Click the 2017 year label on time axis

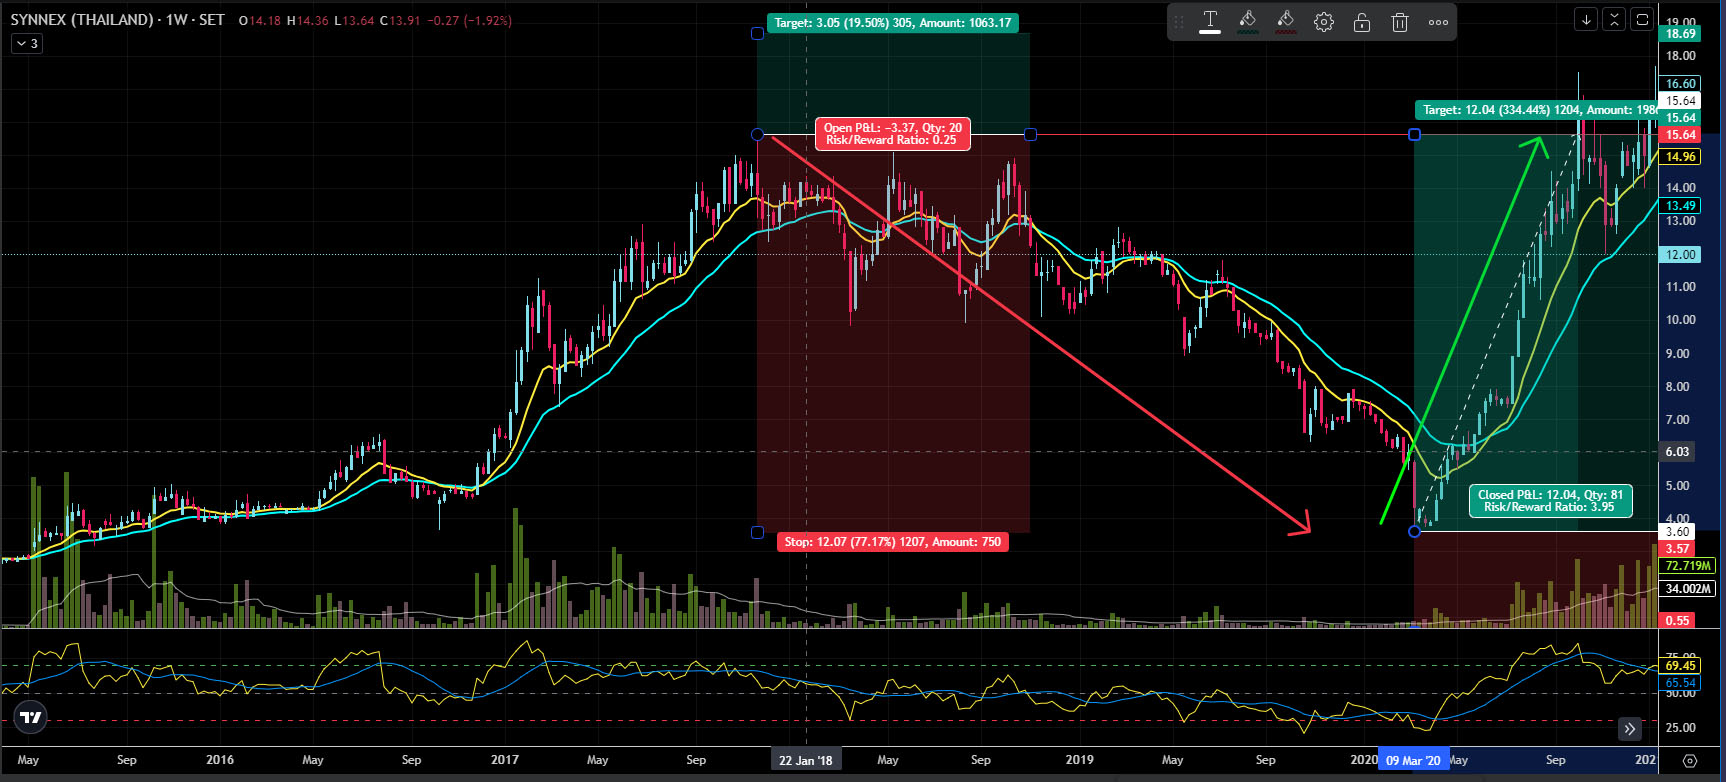coord(505,760)
